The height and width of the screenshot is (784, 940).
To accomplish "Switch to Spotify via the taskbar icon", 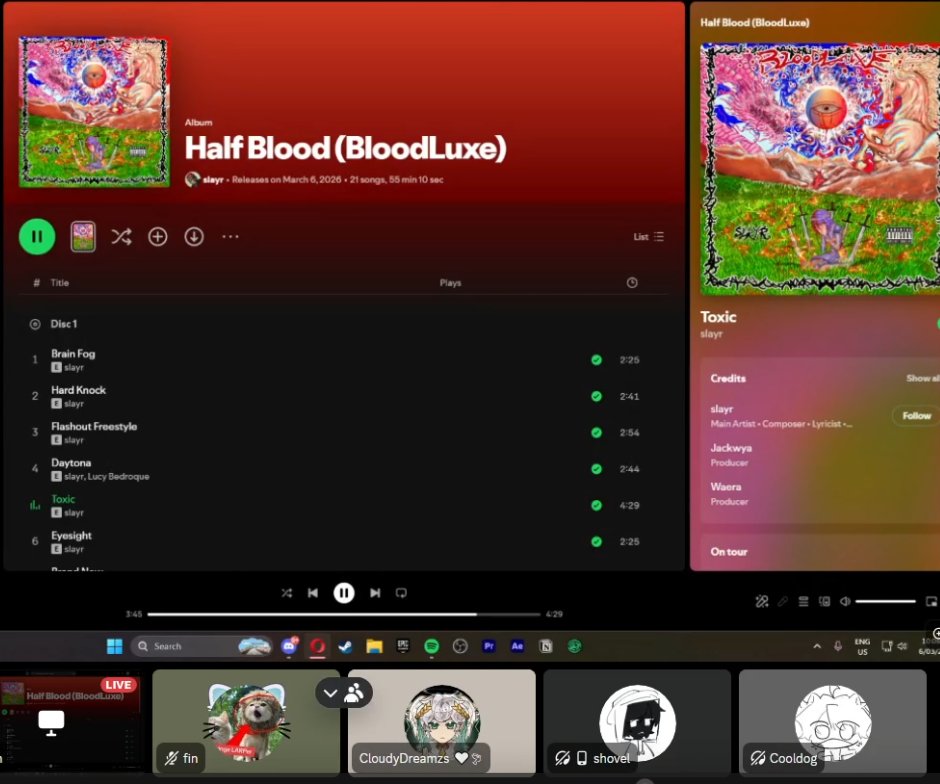I will click(x=432, y=646).
